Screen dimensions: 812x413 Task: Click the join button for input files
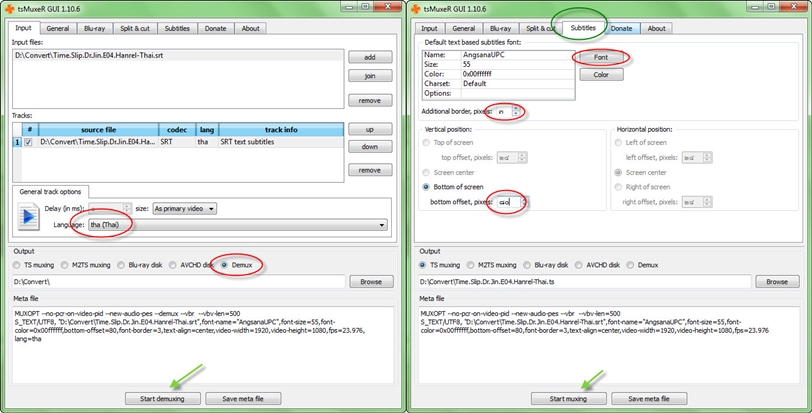[x=370, y=76]
